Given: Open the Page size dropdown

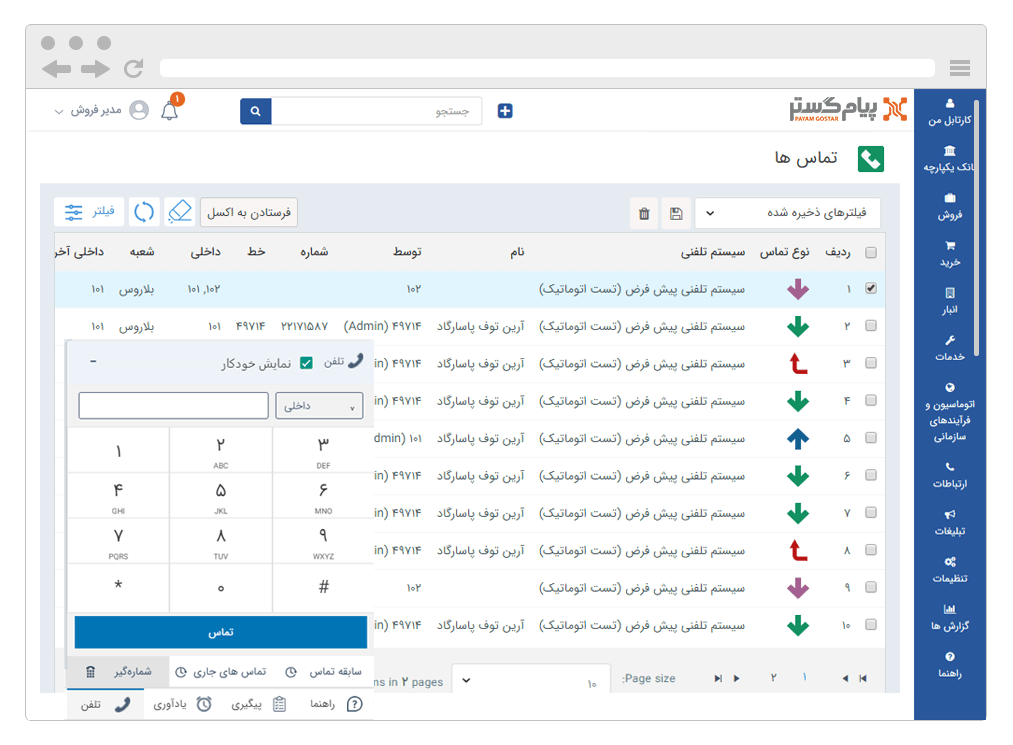Looking at the screenshot, I should [x=531, y=678].
